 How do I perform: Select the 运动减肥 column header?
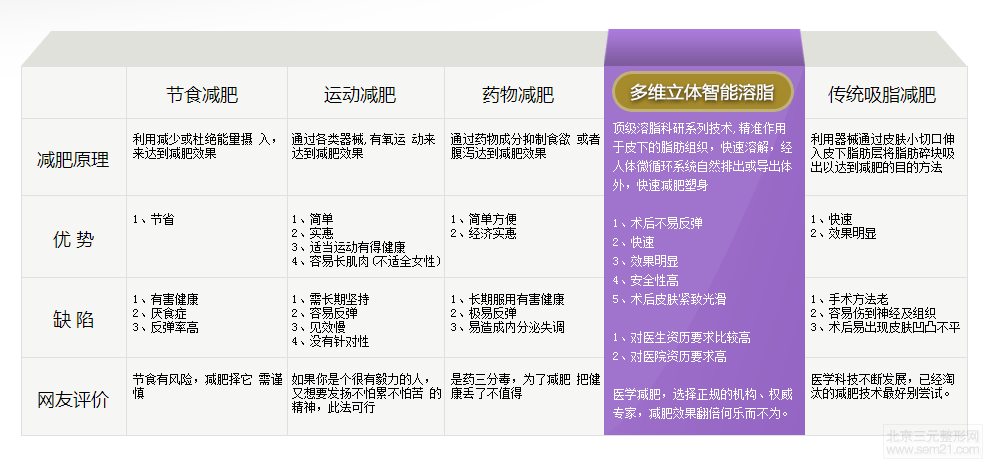click(x=360, y=95)
